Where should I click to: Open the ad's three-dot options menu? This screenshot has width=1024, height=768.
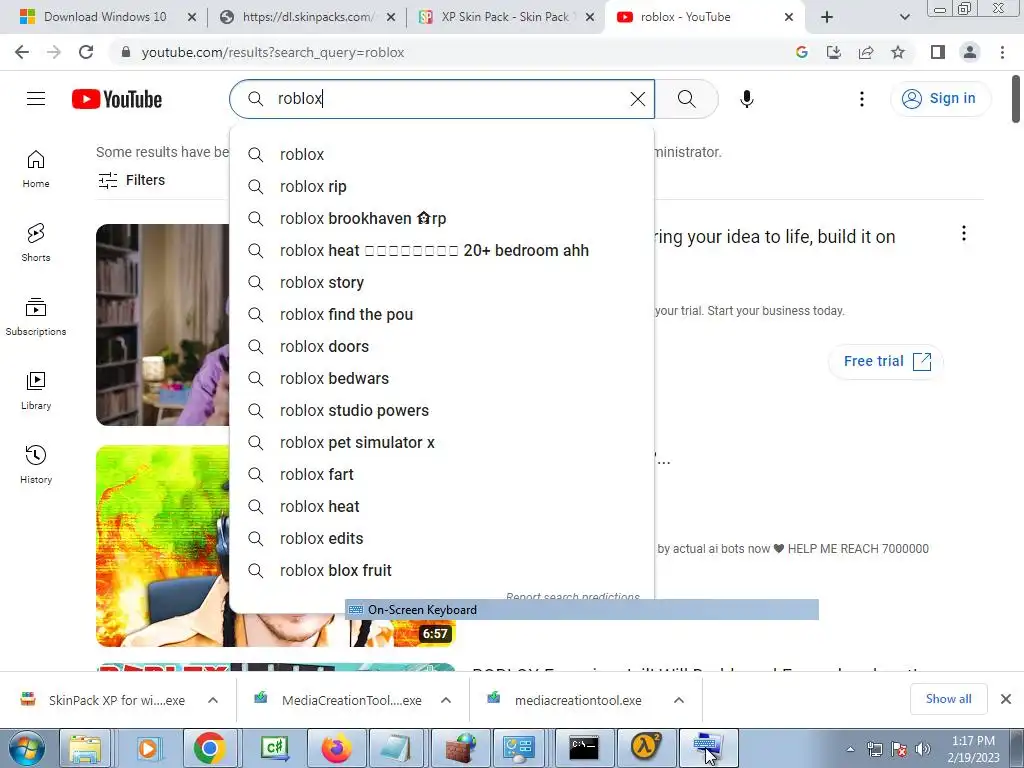click(x=963, y=233)
